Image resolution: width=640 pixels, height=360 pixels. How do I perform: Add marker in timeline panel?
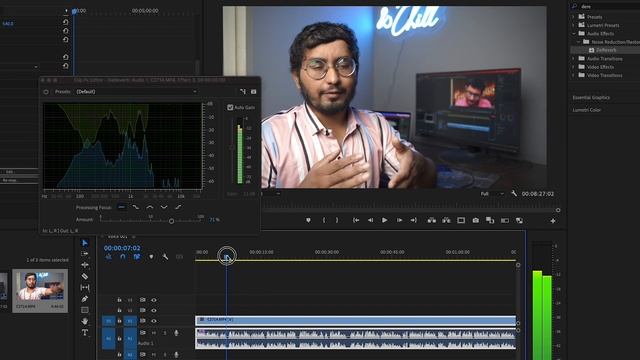click(x=151, y=257)
